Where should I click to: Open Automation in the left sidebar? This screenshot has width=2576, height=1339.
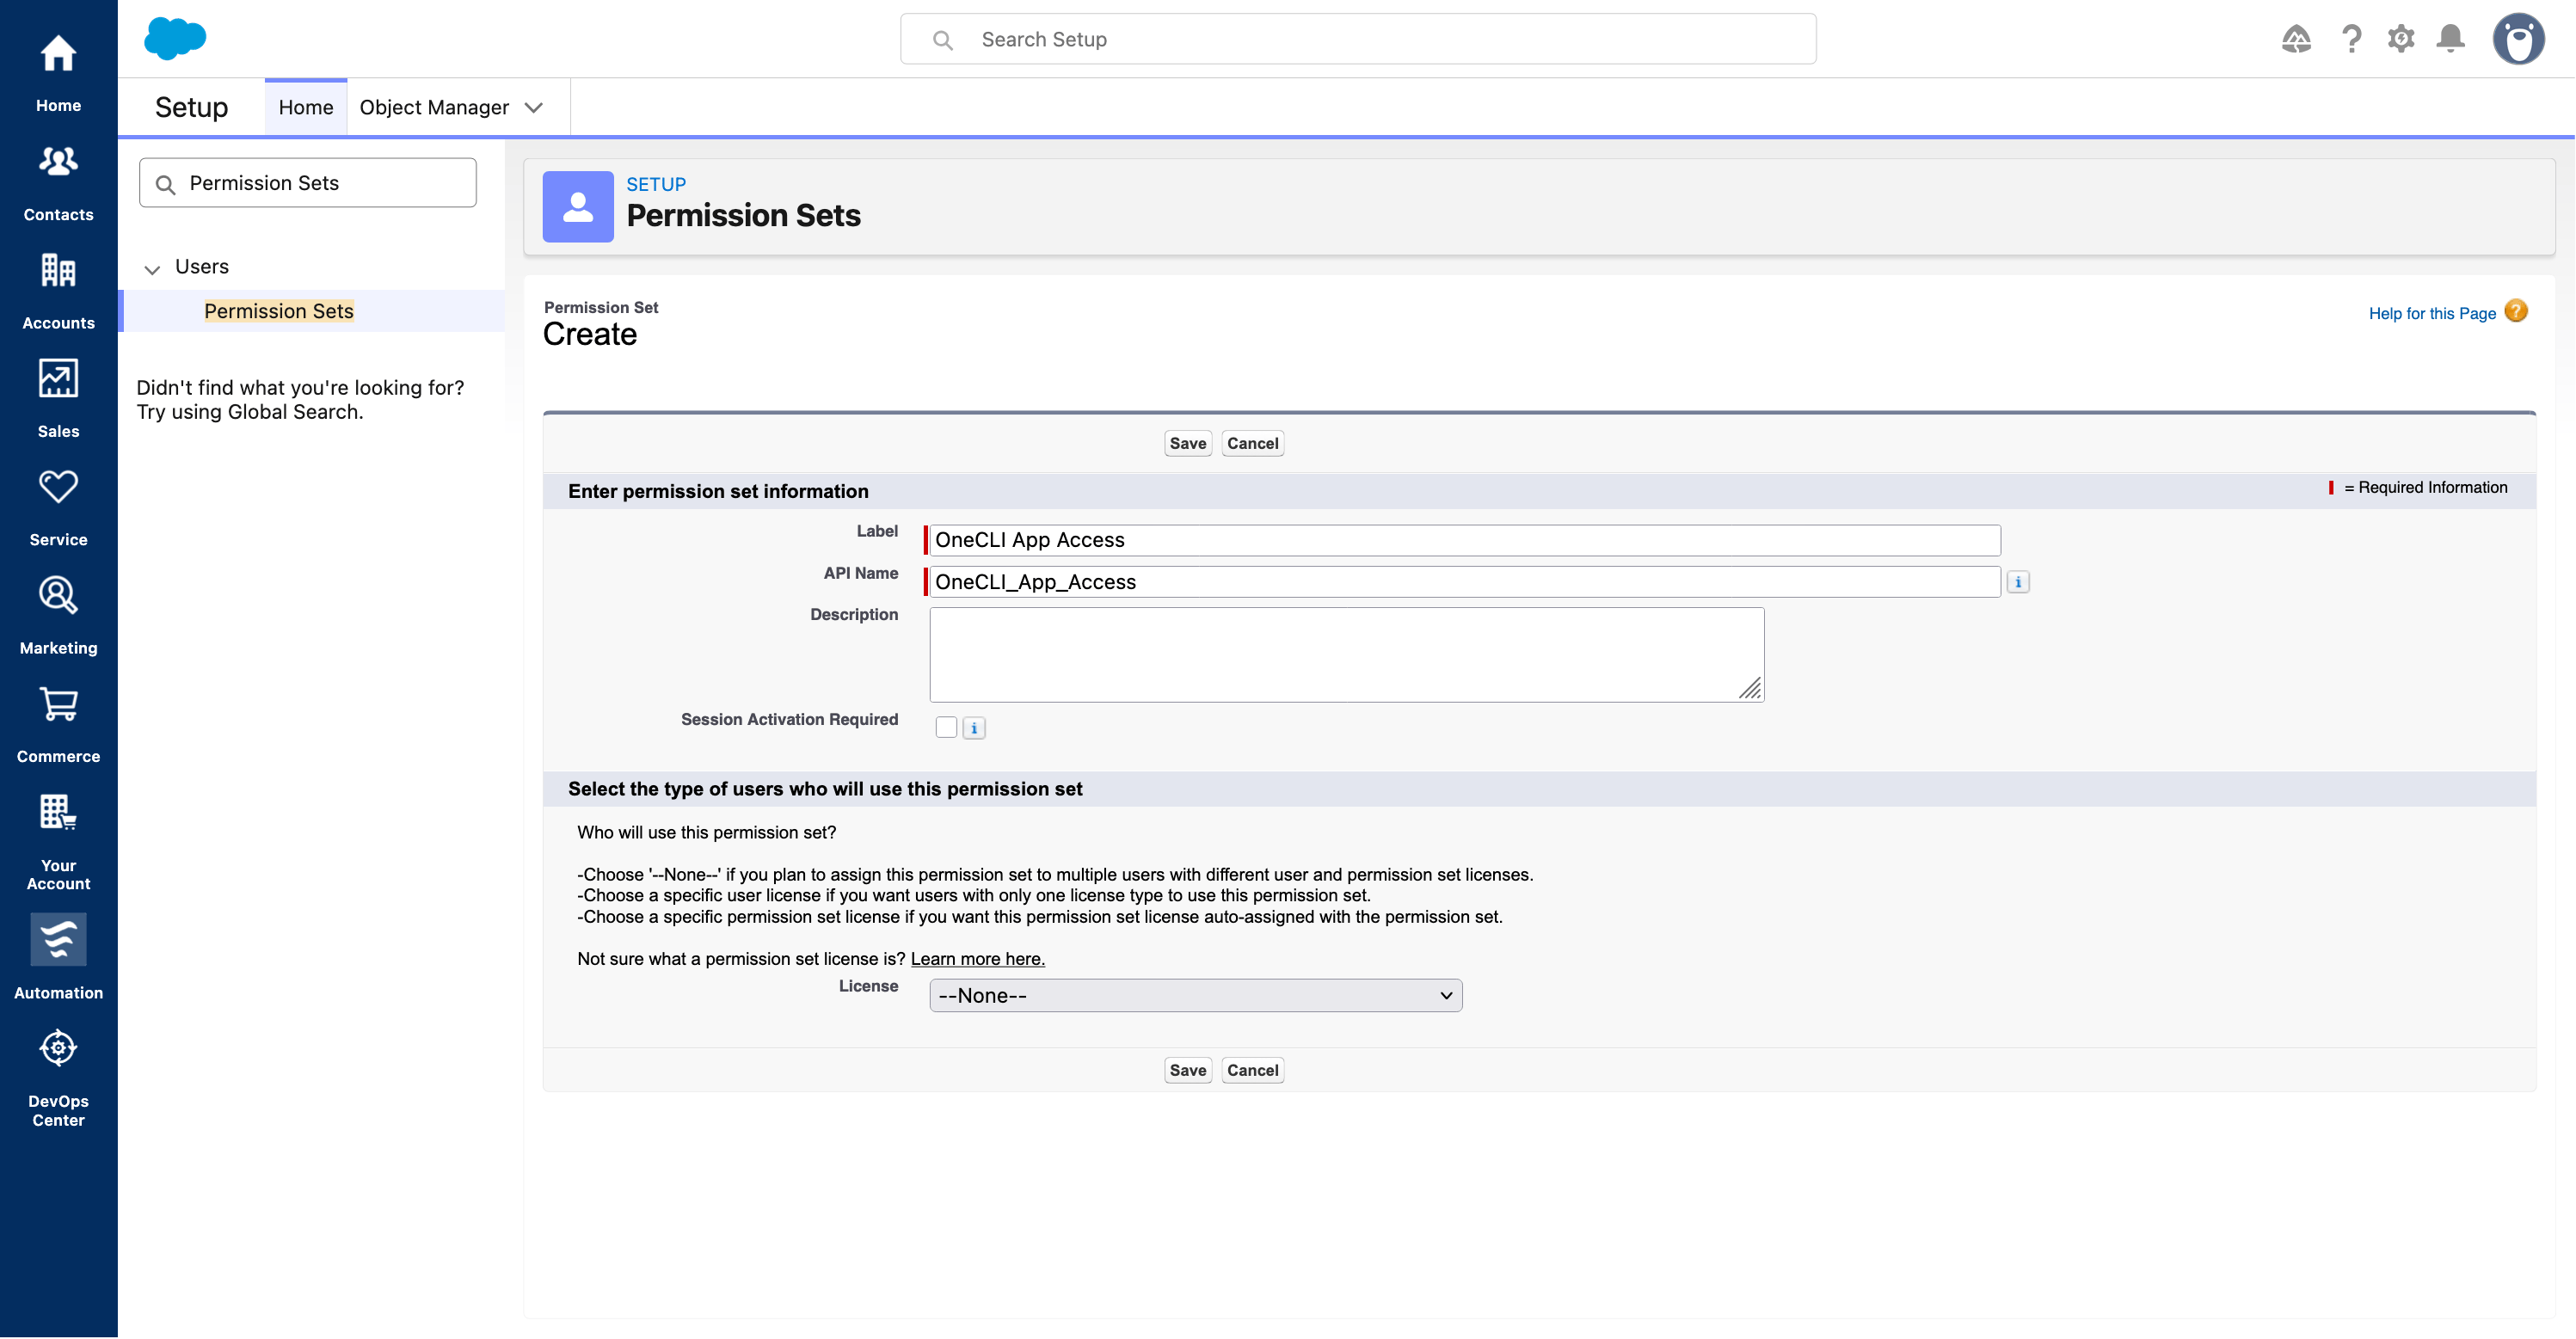58,956
